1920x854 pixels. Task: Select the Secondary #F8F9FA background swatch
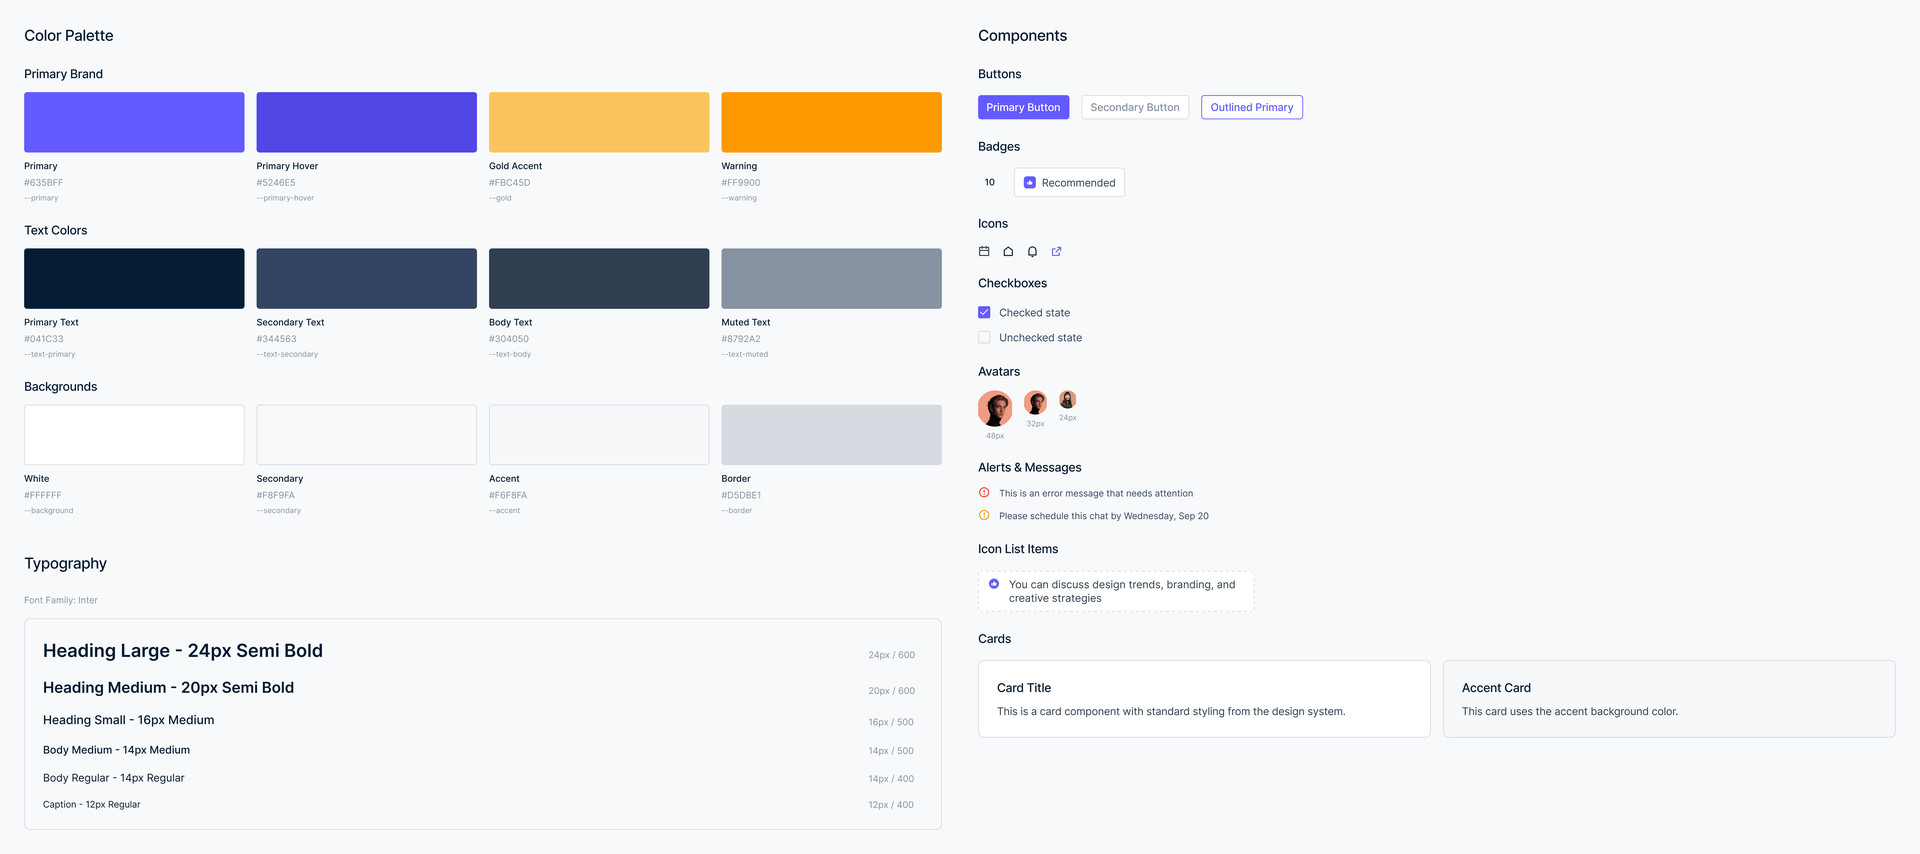click(367, 435)
